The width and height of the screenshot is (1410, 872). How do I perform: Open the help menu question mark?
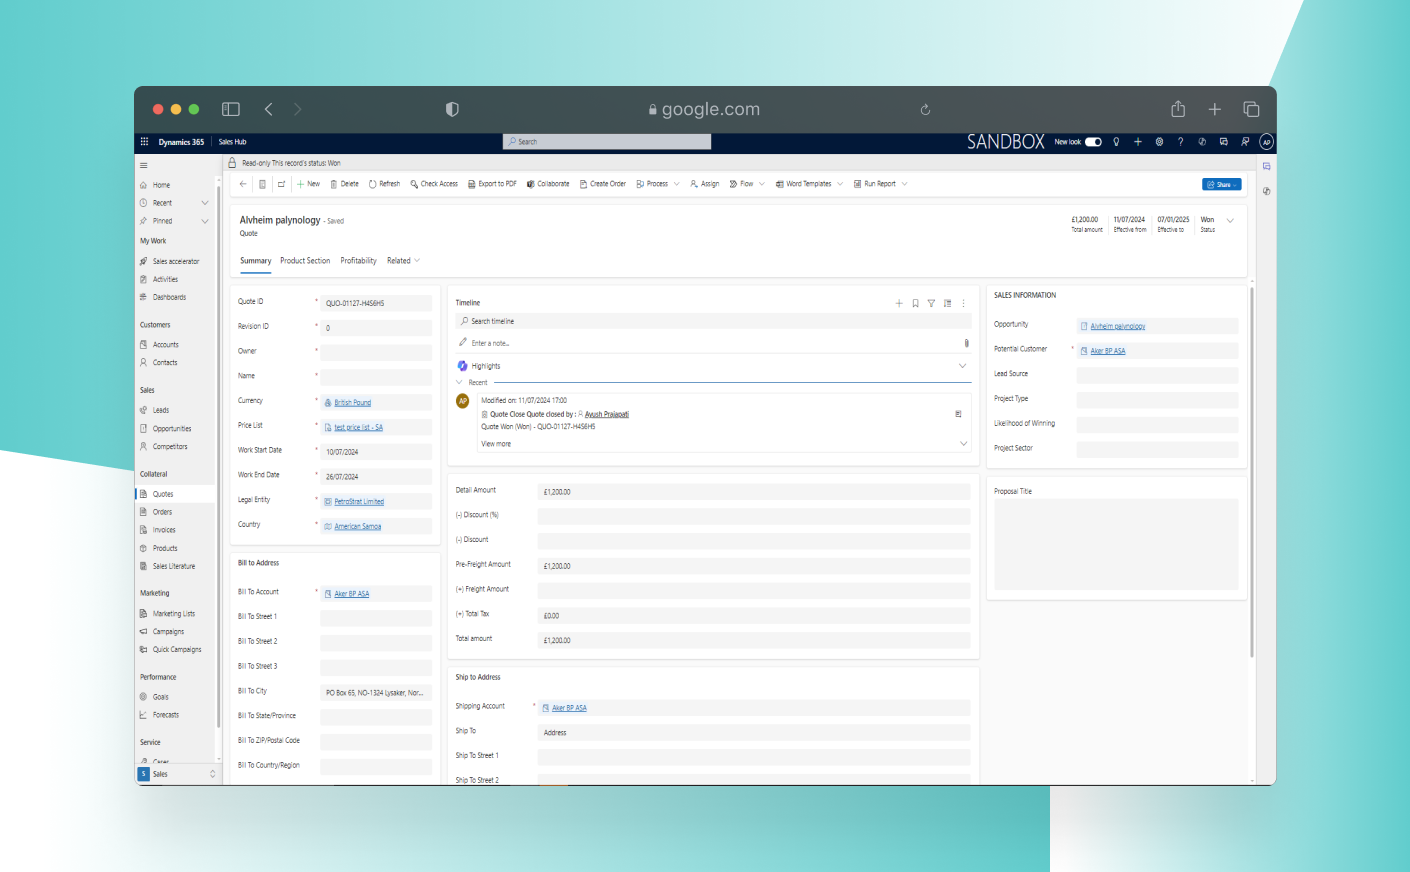click(1180, 141)
